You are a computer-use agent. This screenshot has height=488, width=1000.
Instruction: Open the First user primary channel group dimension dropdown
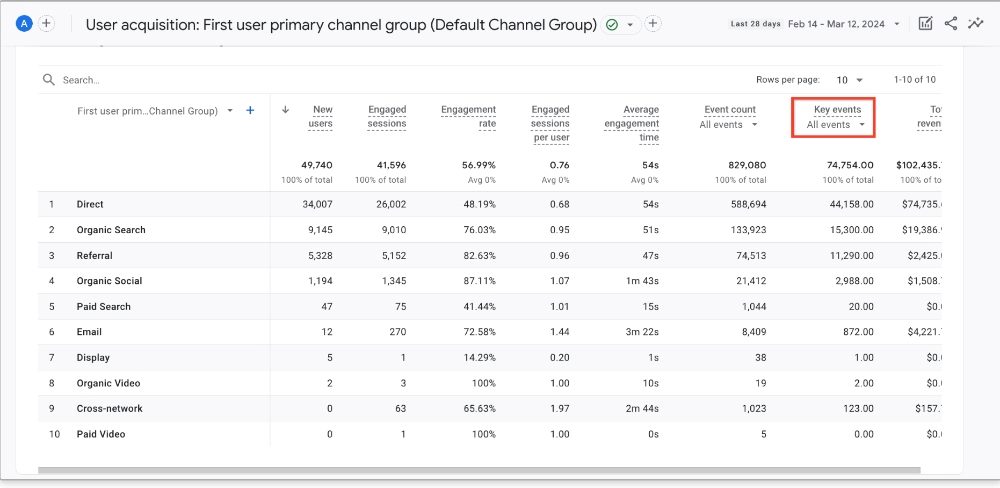coord(155,111)
